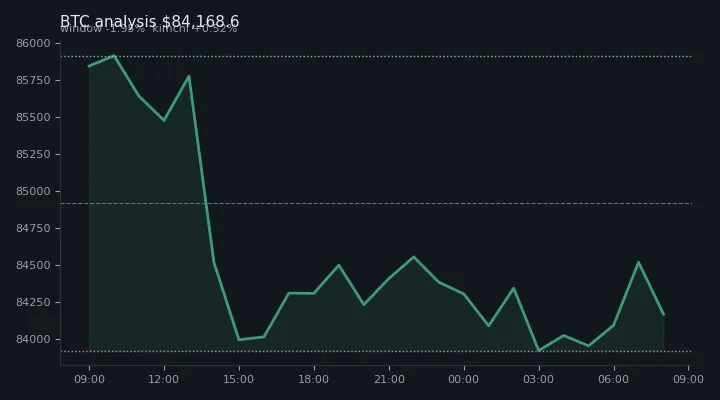Click the 86000 price axis label
Image resolution: width=720 pixels, height=400 pixels.
pos(33,43)
